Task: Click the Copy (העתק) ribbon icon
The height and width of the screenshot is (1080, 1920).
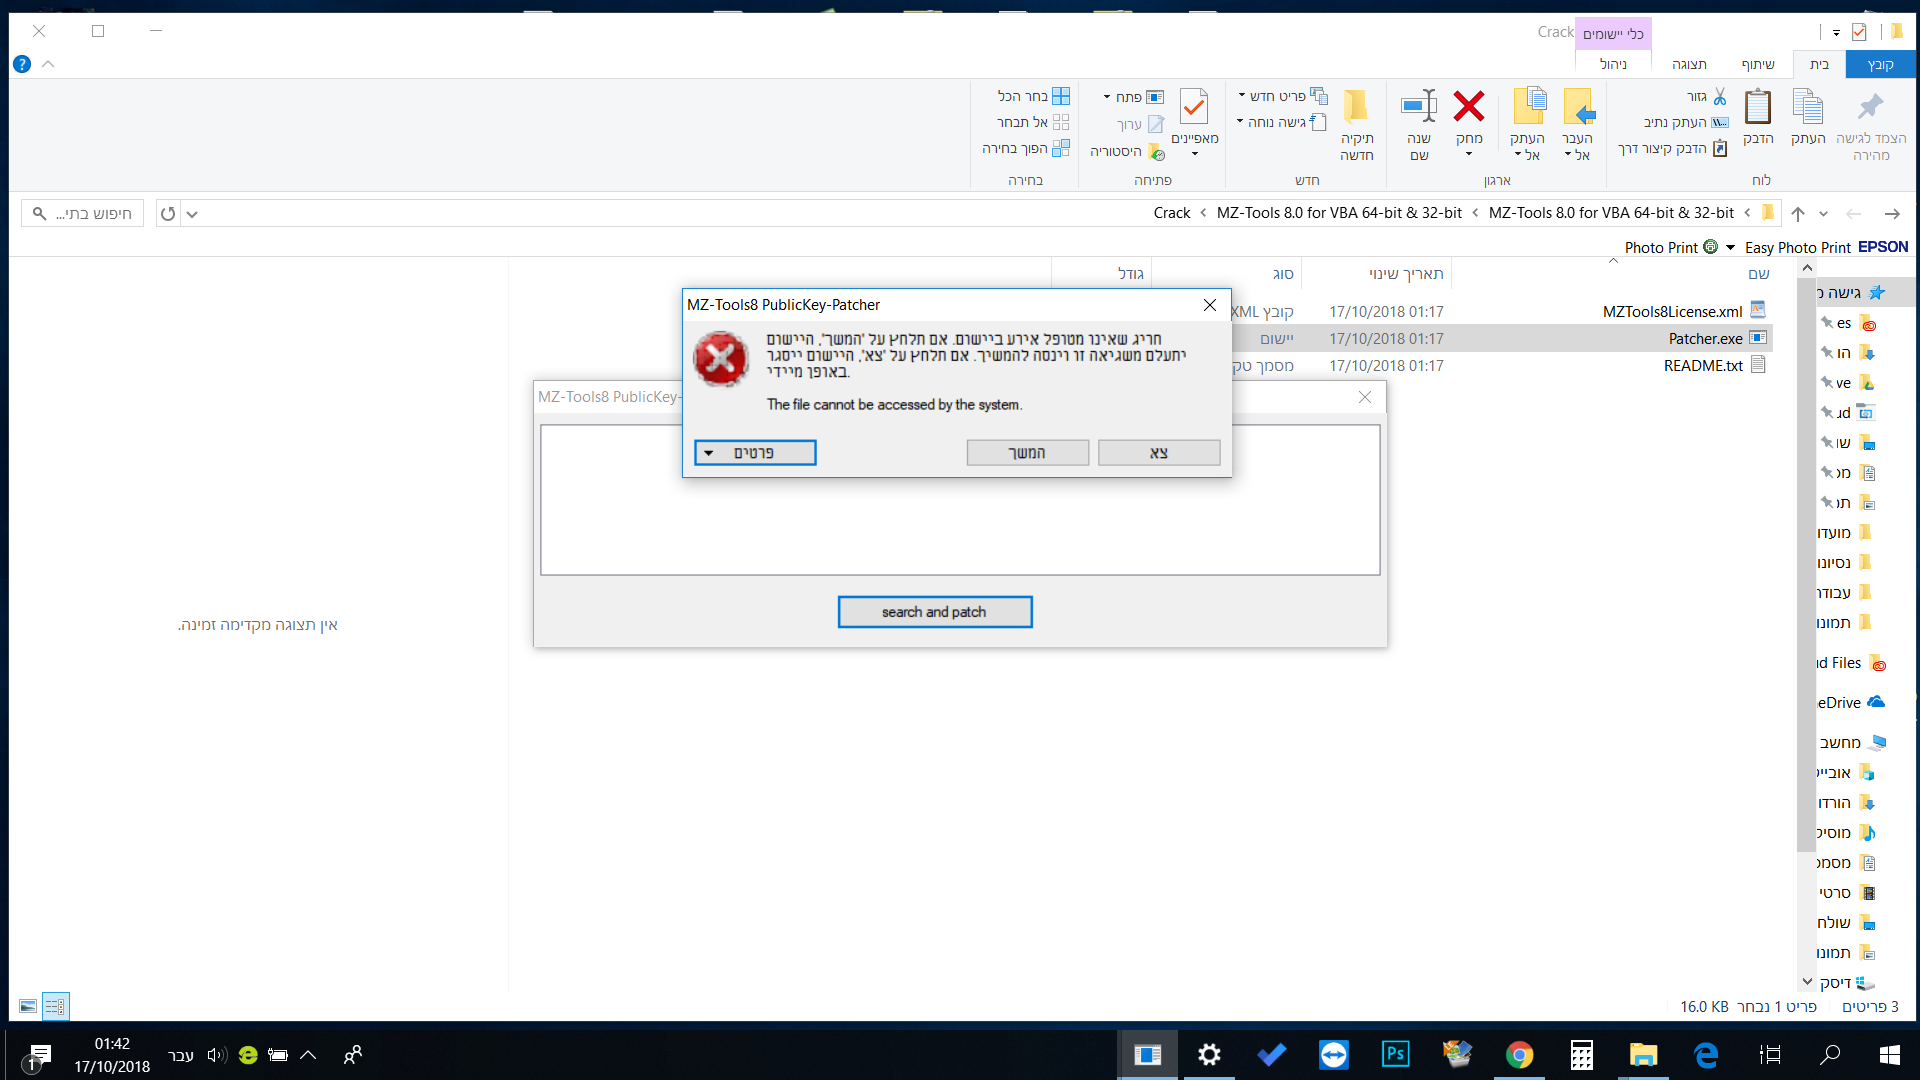Action: [x=1807, y=107]
